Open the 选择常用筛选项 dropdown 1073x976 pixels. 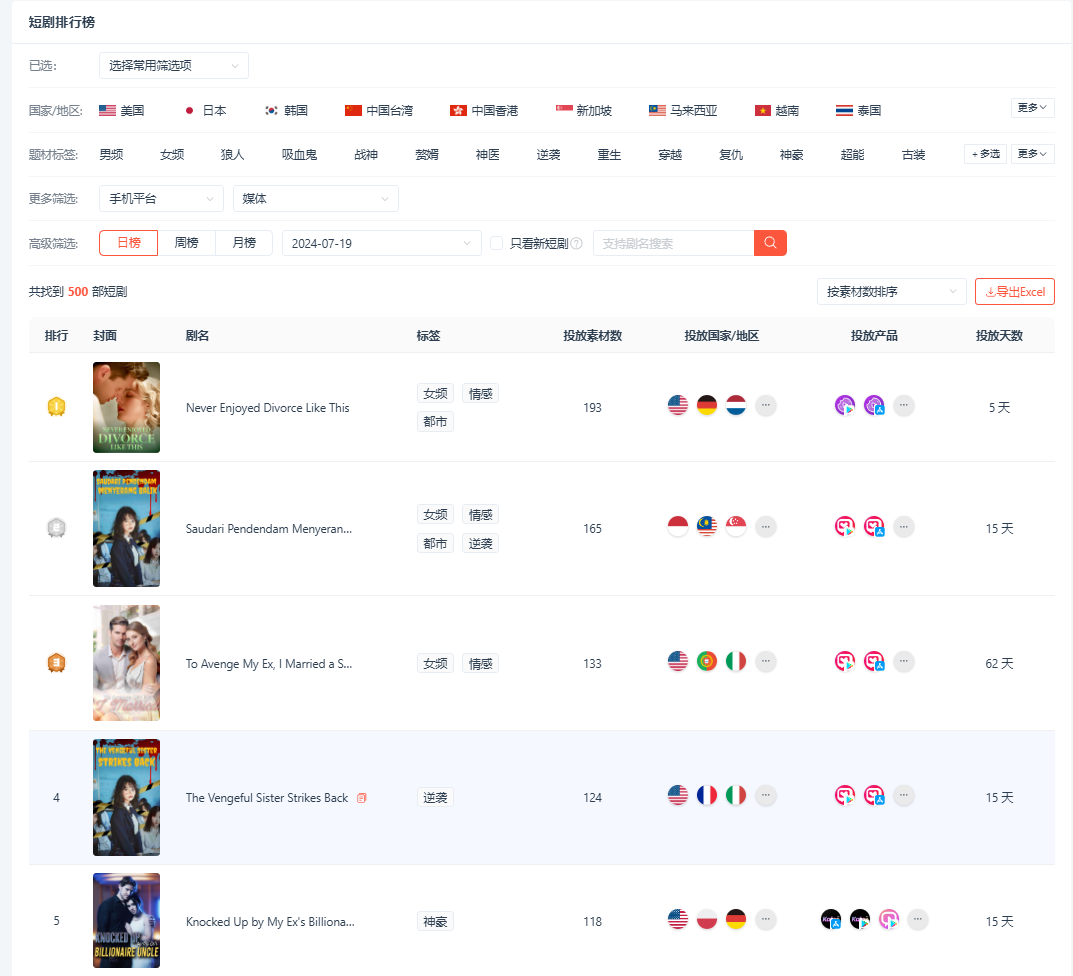(x=173, y=65)
